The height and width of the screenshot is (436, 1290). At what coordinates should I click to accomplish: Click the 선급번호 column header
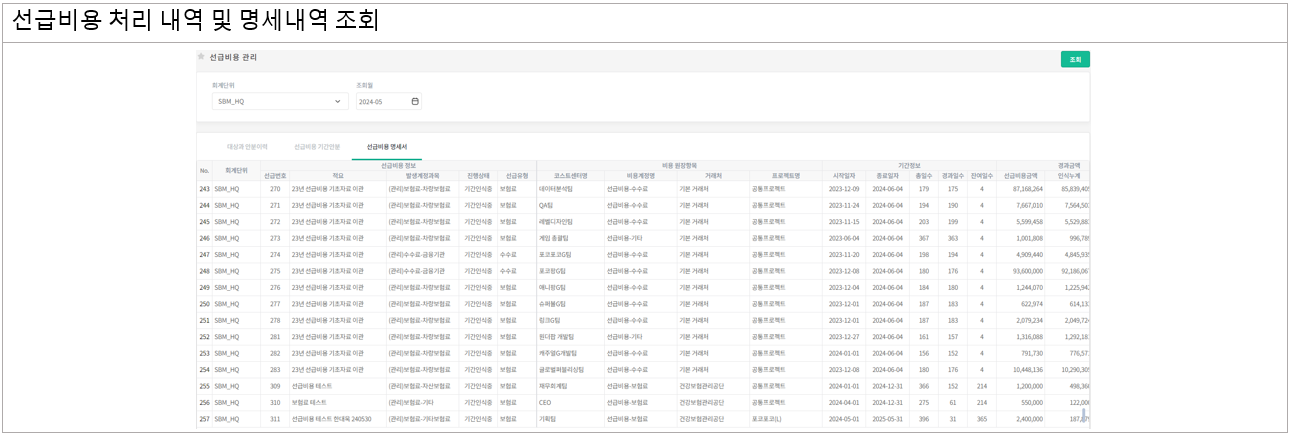pos(275,176)
